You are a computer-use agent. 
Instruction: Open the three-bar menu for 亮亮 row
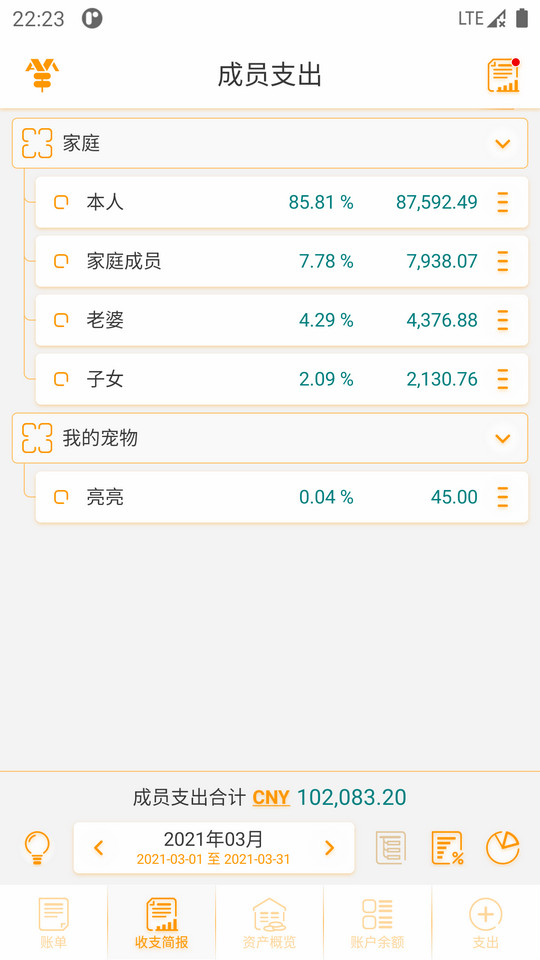point(503,497)
